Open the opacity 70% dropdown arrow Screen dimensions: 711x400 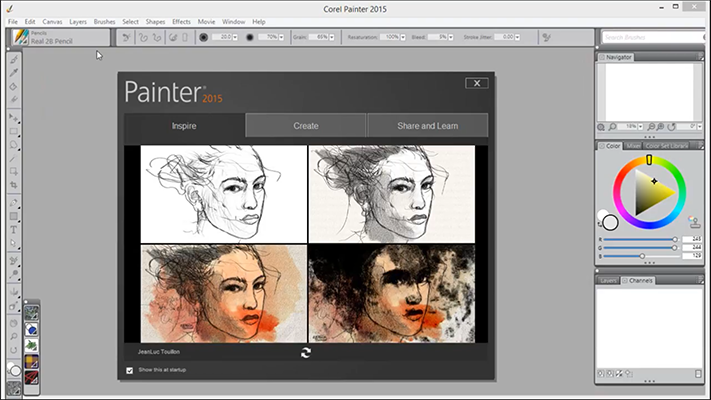(x=281, y=38)
